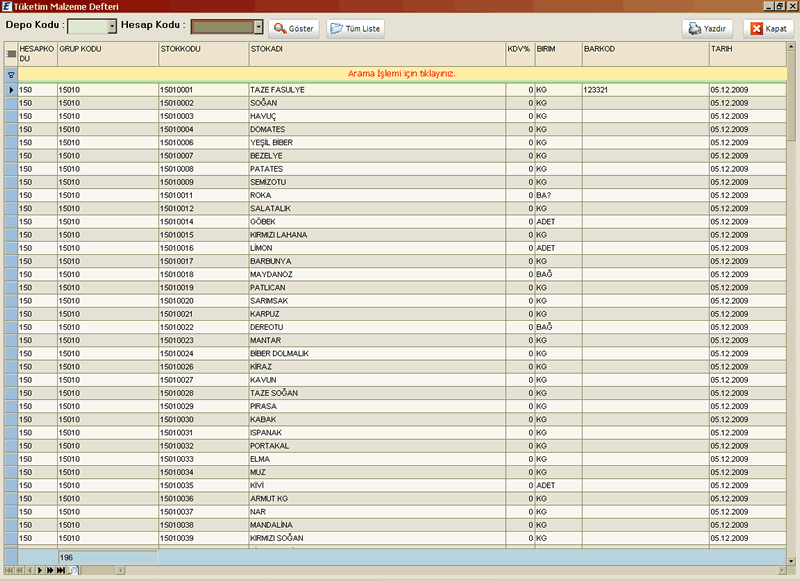The image size is (800, 581).
Task: Sort by STOKADI column header
Action: coord(377,54)
